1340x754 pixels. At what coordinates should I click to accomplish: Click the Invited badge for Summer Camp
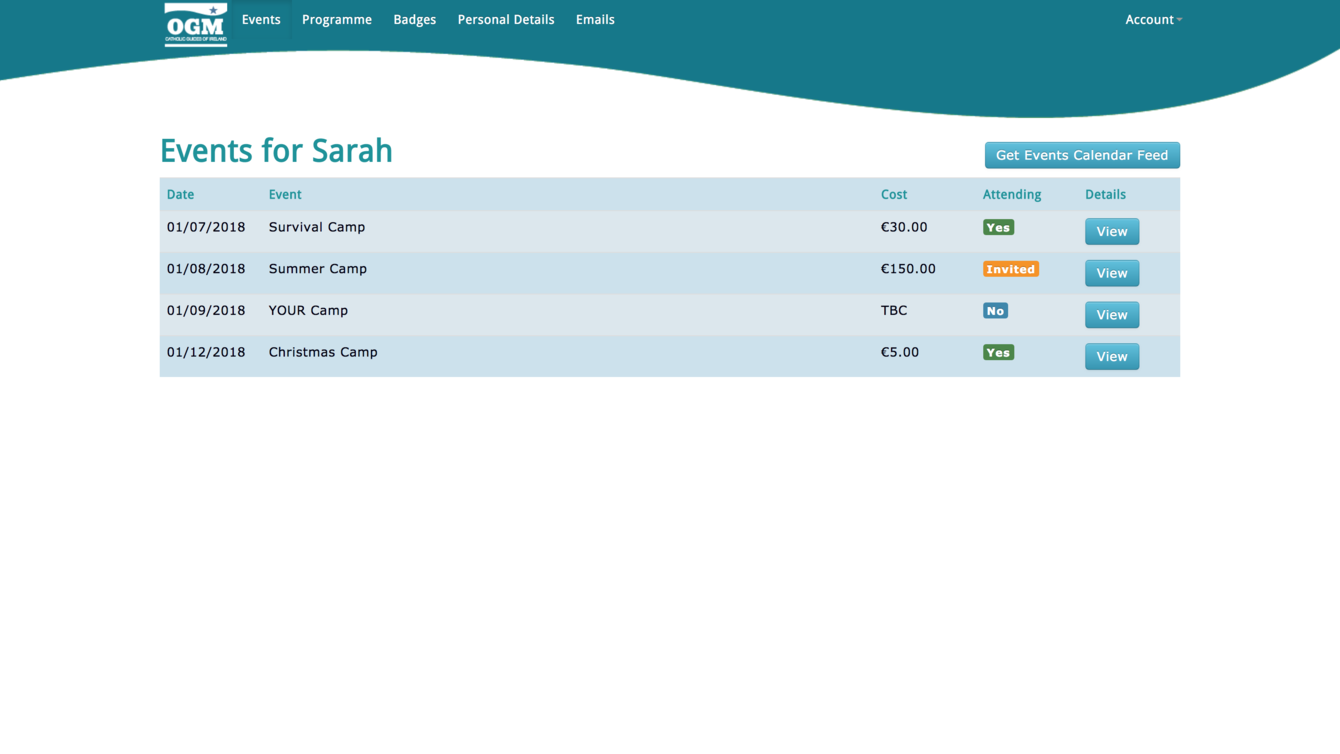pos(1010,268)
